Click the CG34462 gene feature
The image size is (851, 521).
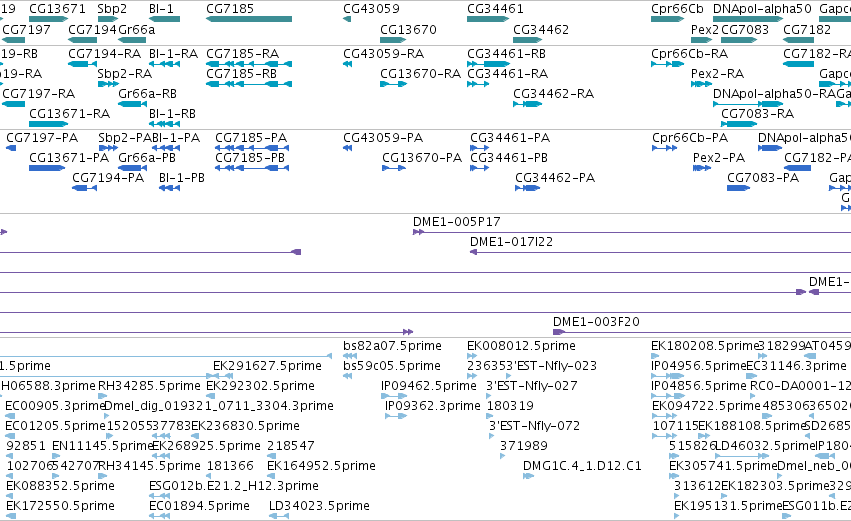(528, 40)
